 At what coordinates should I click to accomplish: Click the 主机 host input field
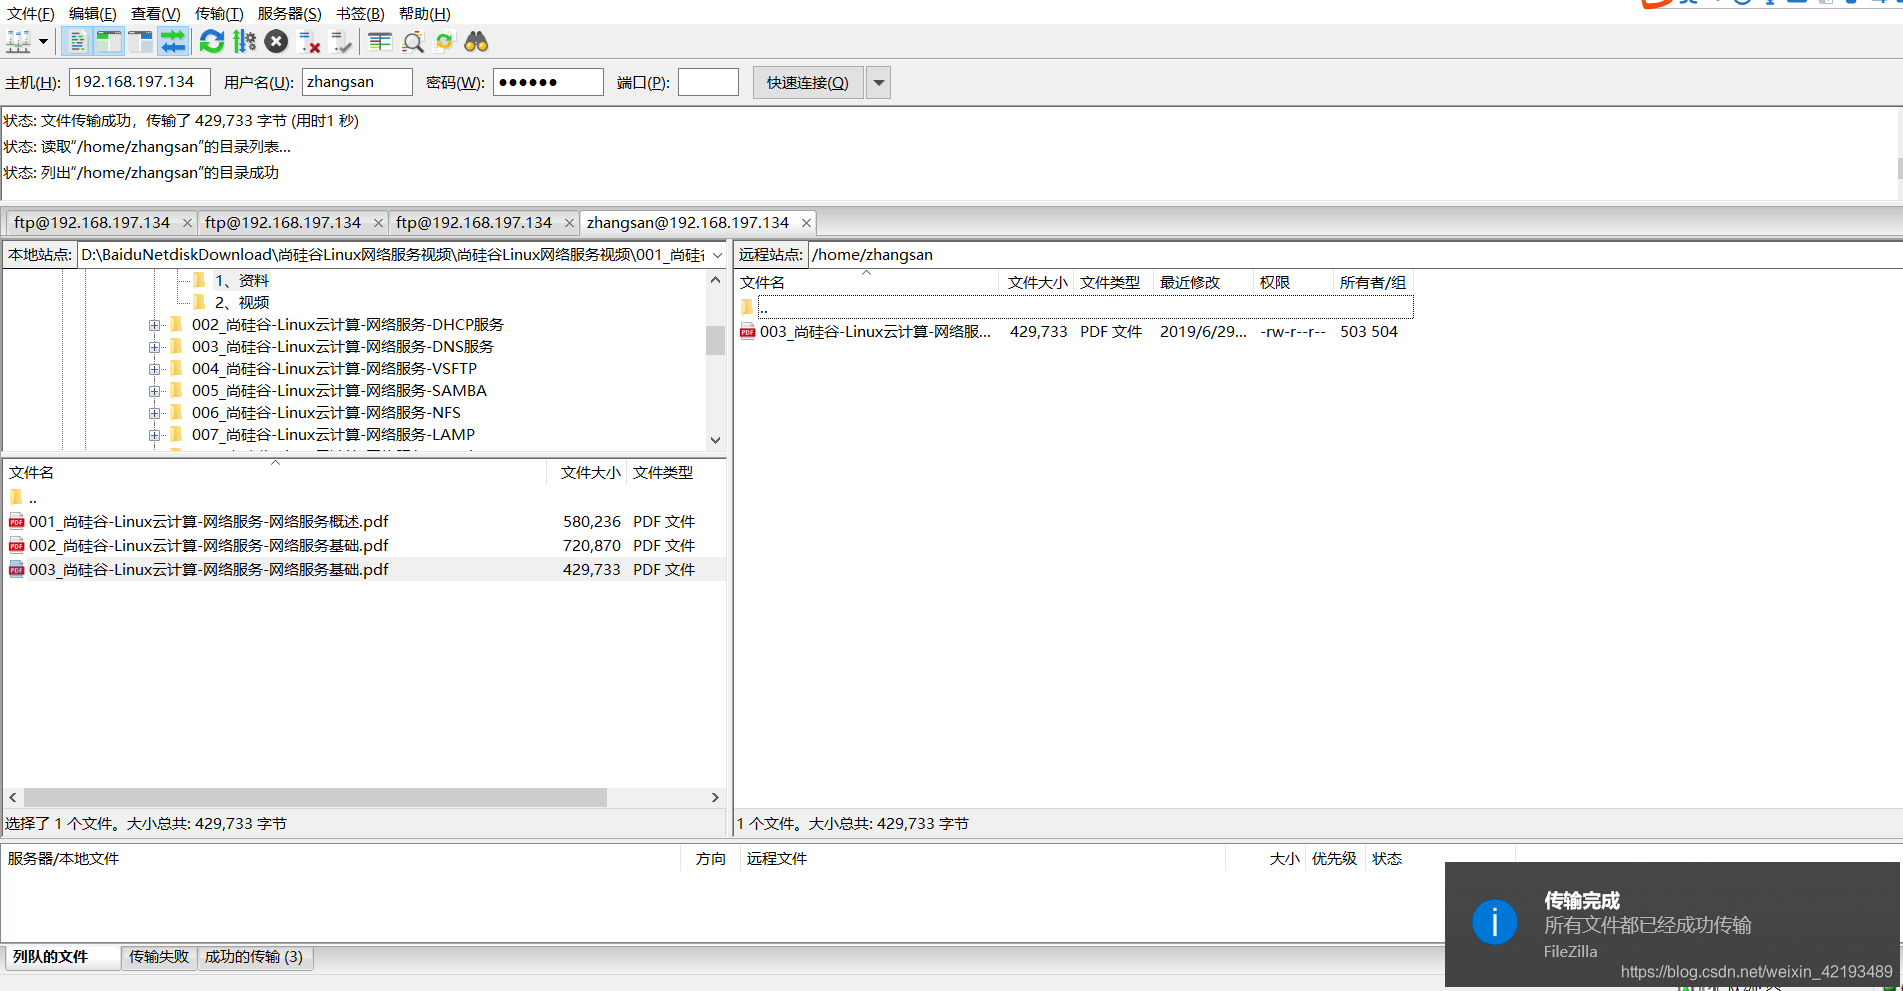click(140, 82)
